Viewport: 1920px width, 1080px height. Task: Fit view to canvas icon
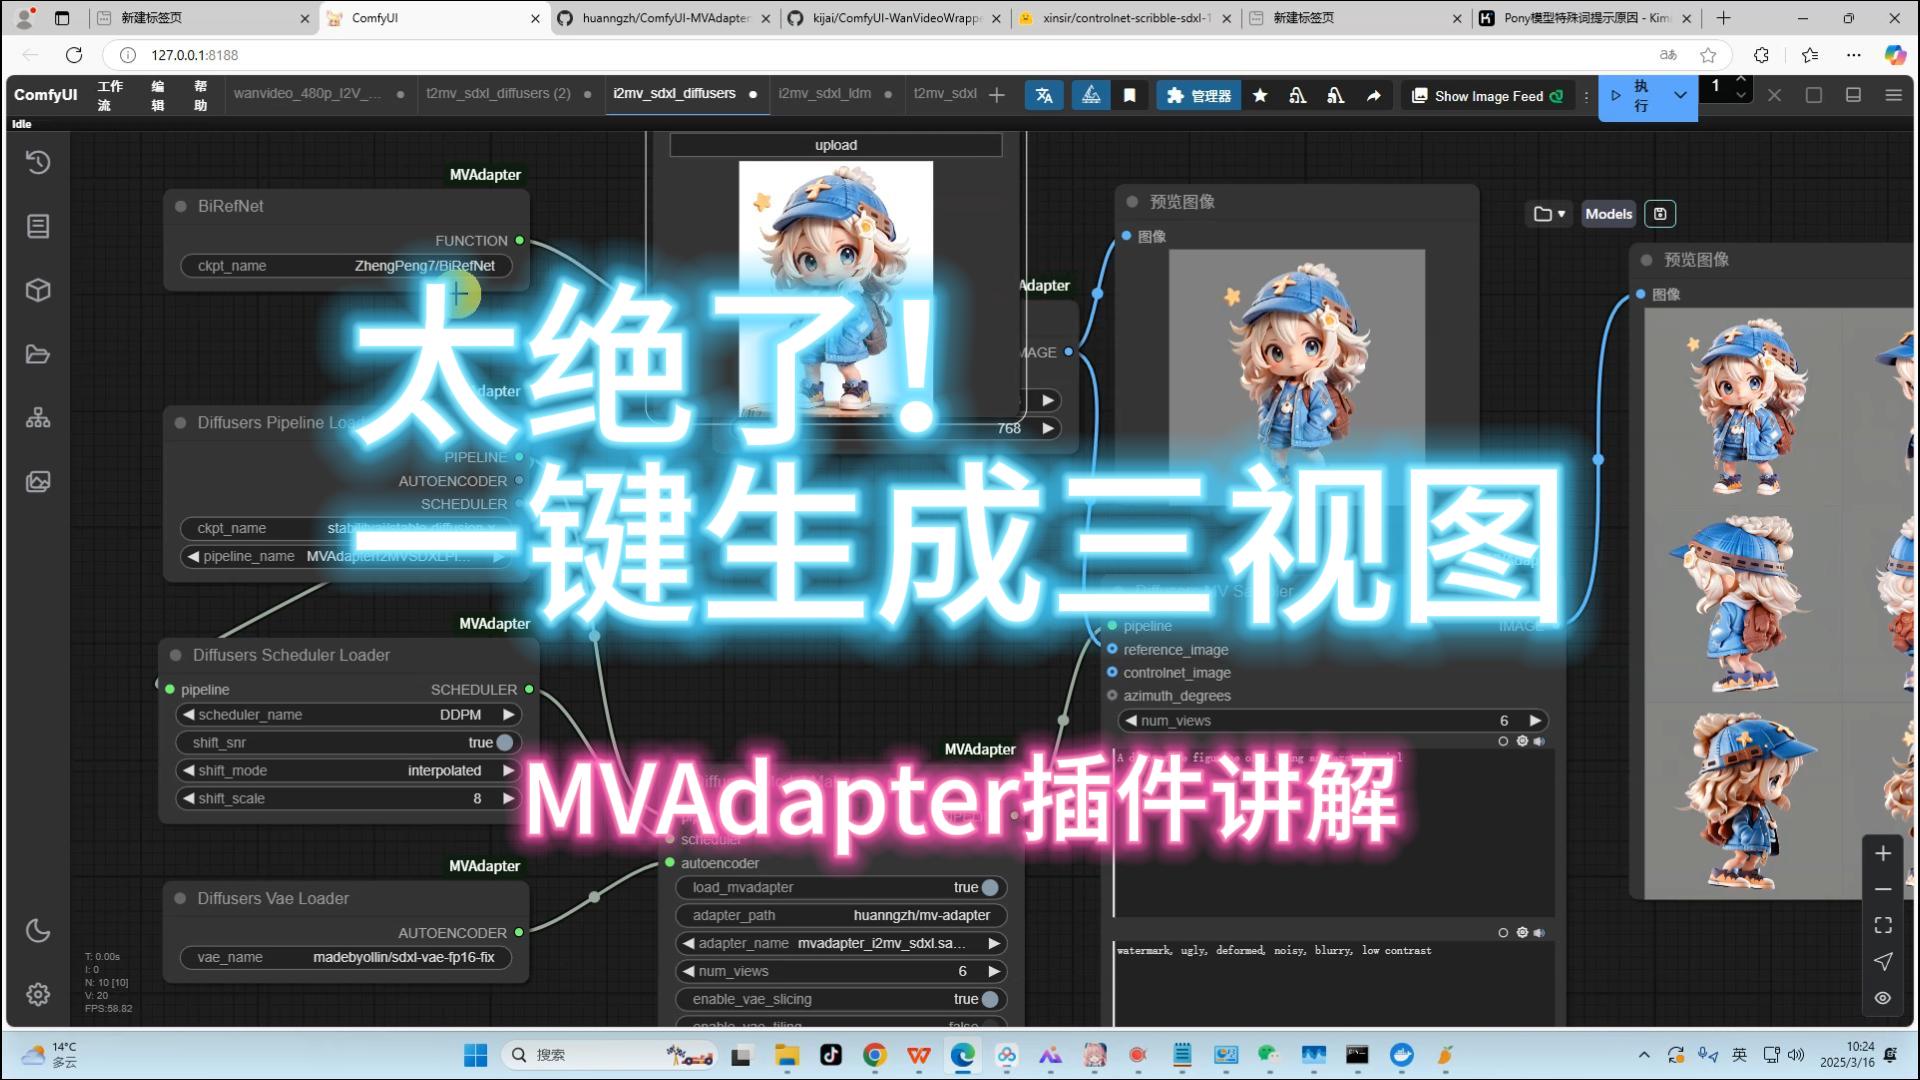pos(1883,925)
